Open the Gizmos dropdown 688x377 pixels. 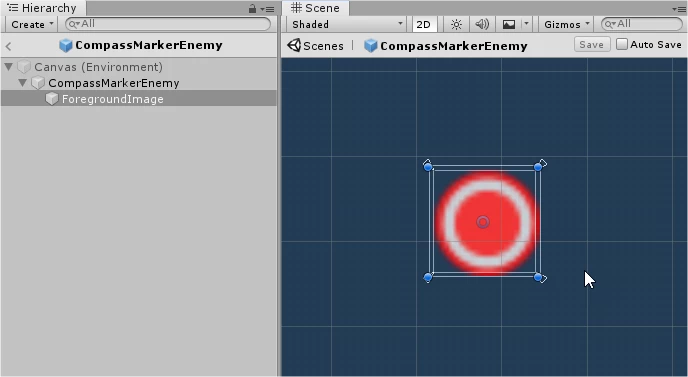(566, 25)
